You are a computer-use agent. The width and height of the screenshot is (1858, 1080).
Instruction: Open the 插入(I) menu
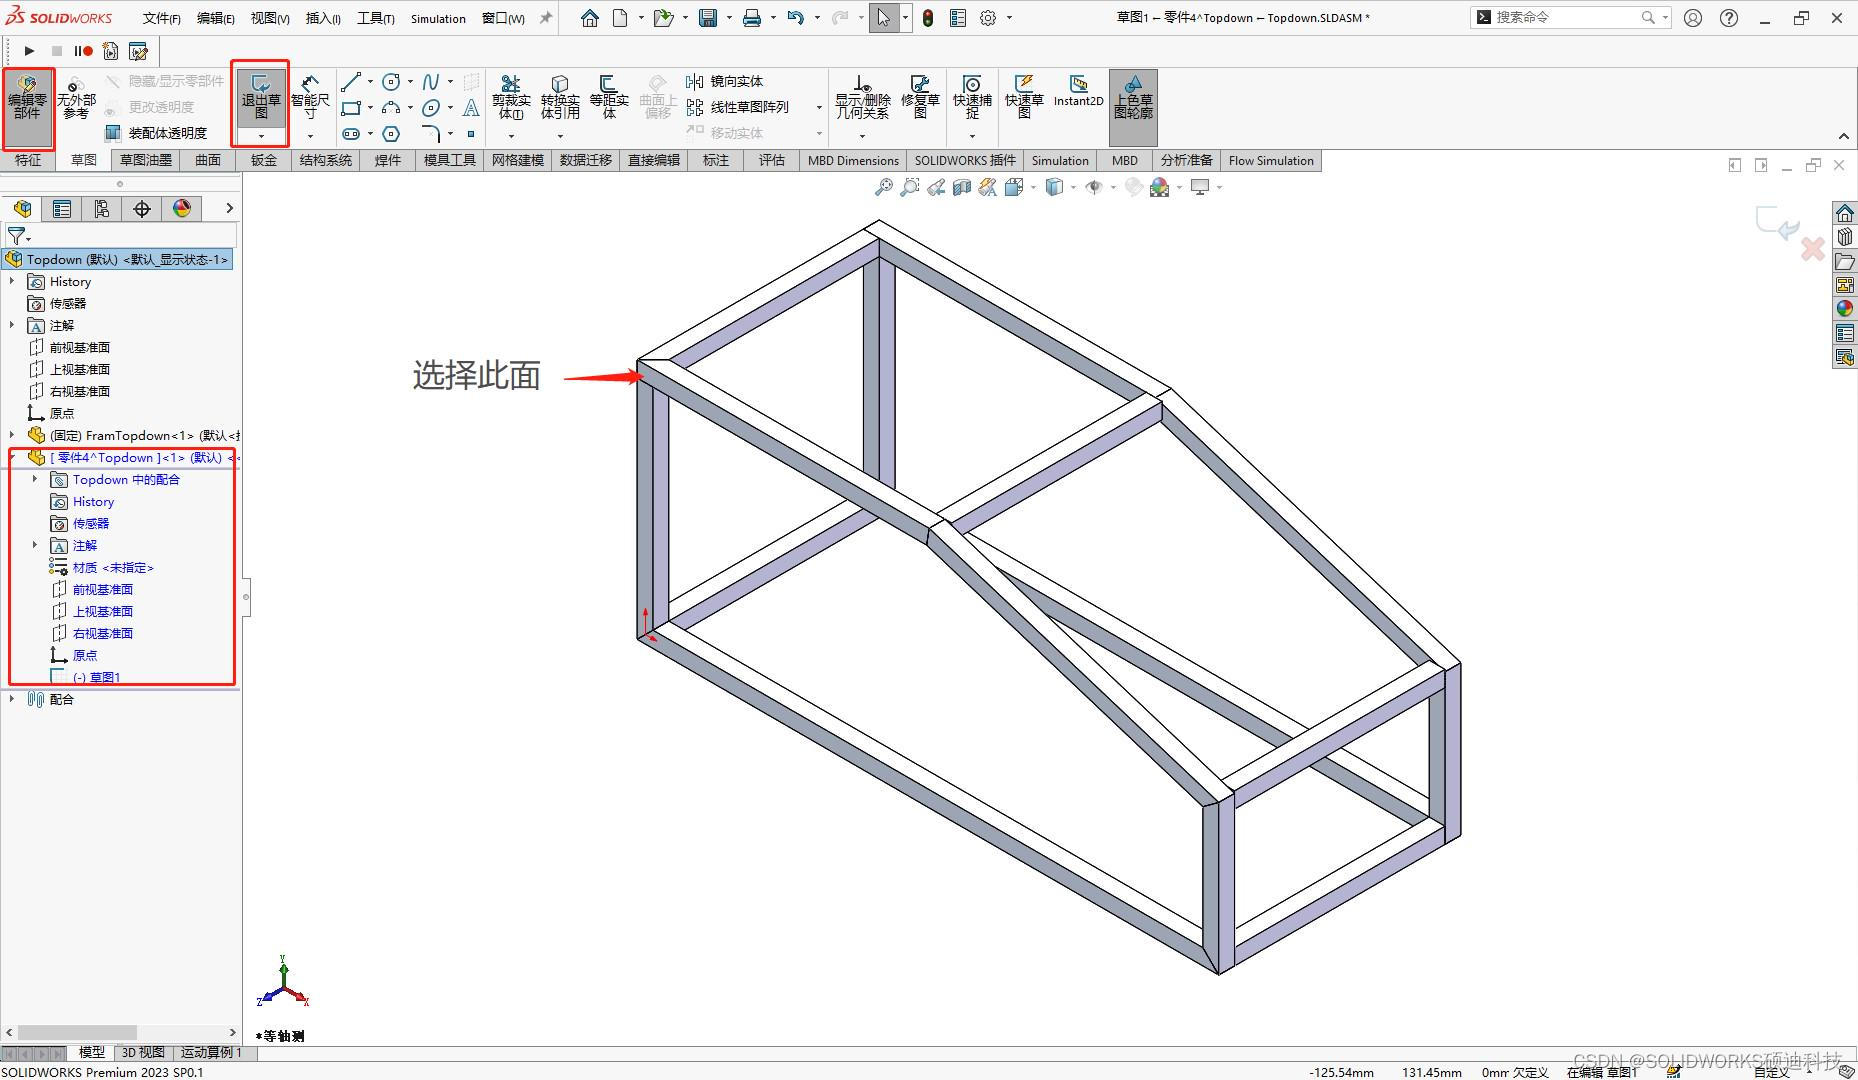pyautogui.click(x=322, y=18)
